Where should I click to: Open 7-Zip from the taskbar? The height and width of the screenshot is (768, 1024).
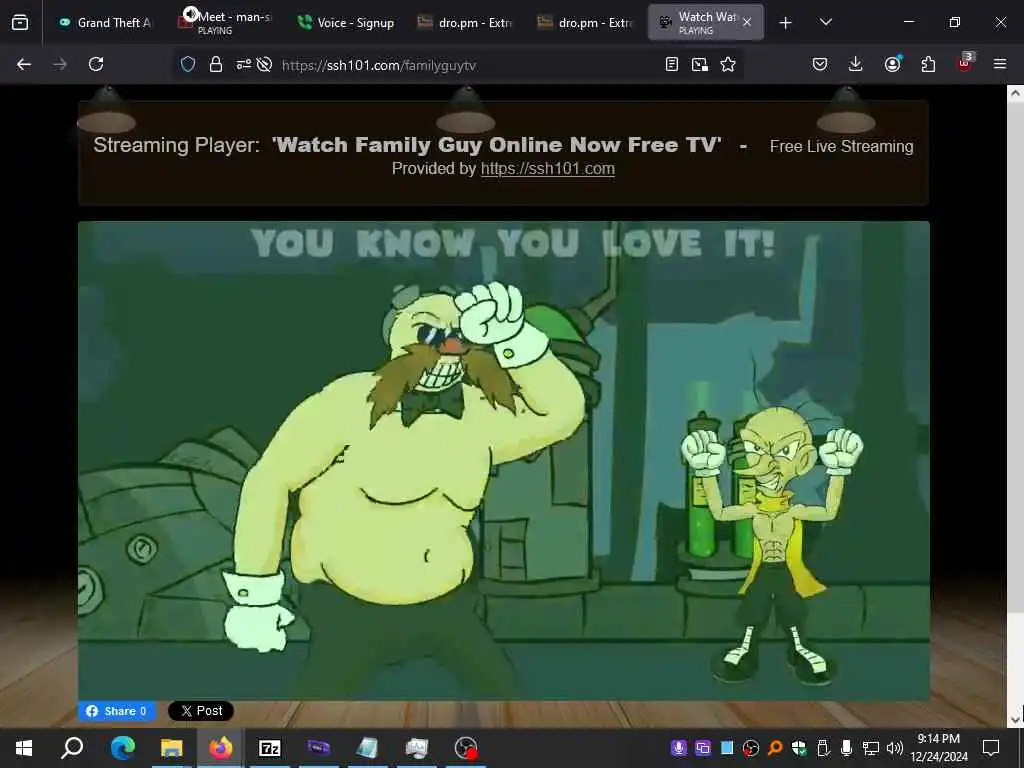click(x=270, y=748)
